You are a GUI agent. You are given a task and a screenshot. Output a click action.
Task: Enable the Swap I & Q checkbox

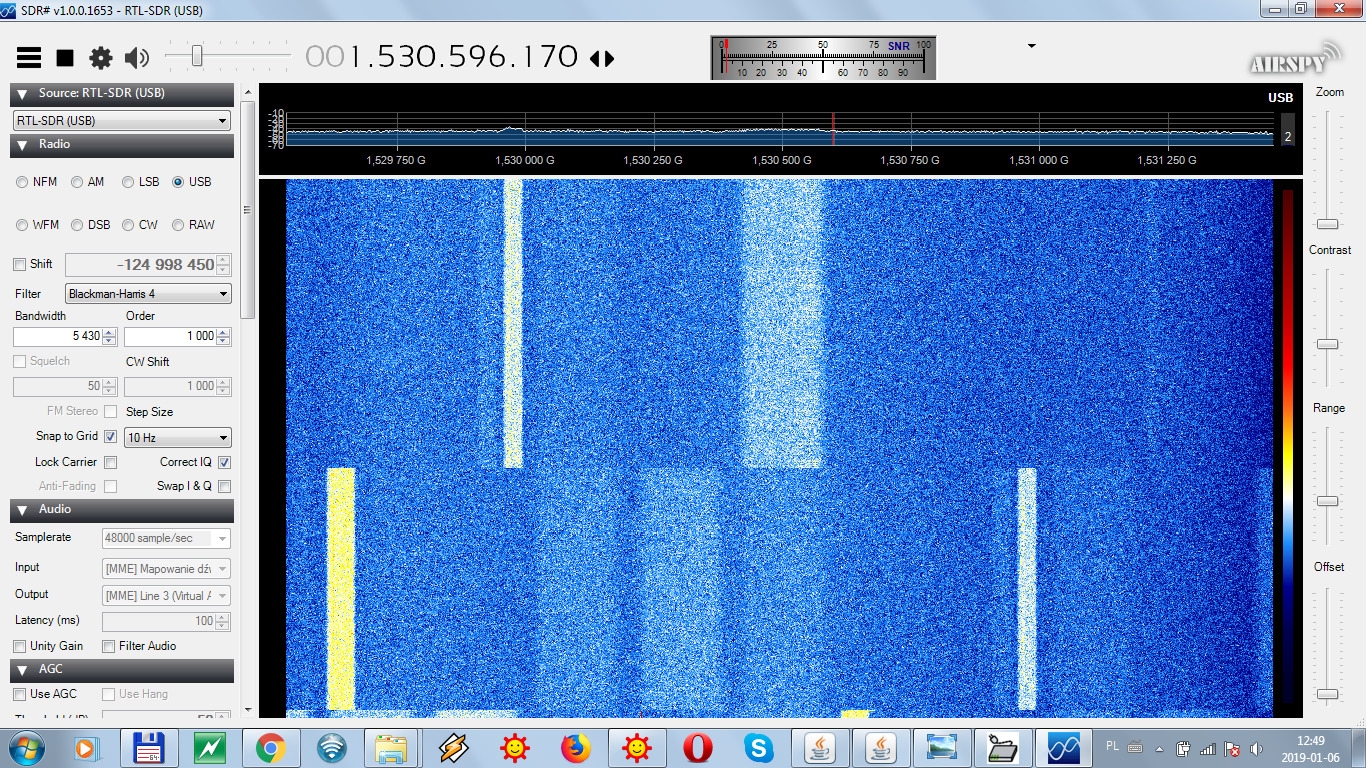(x=224, y=486)
